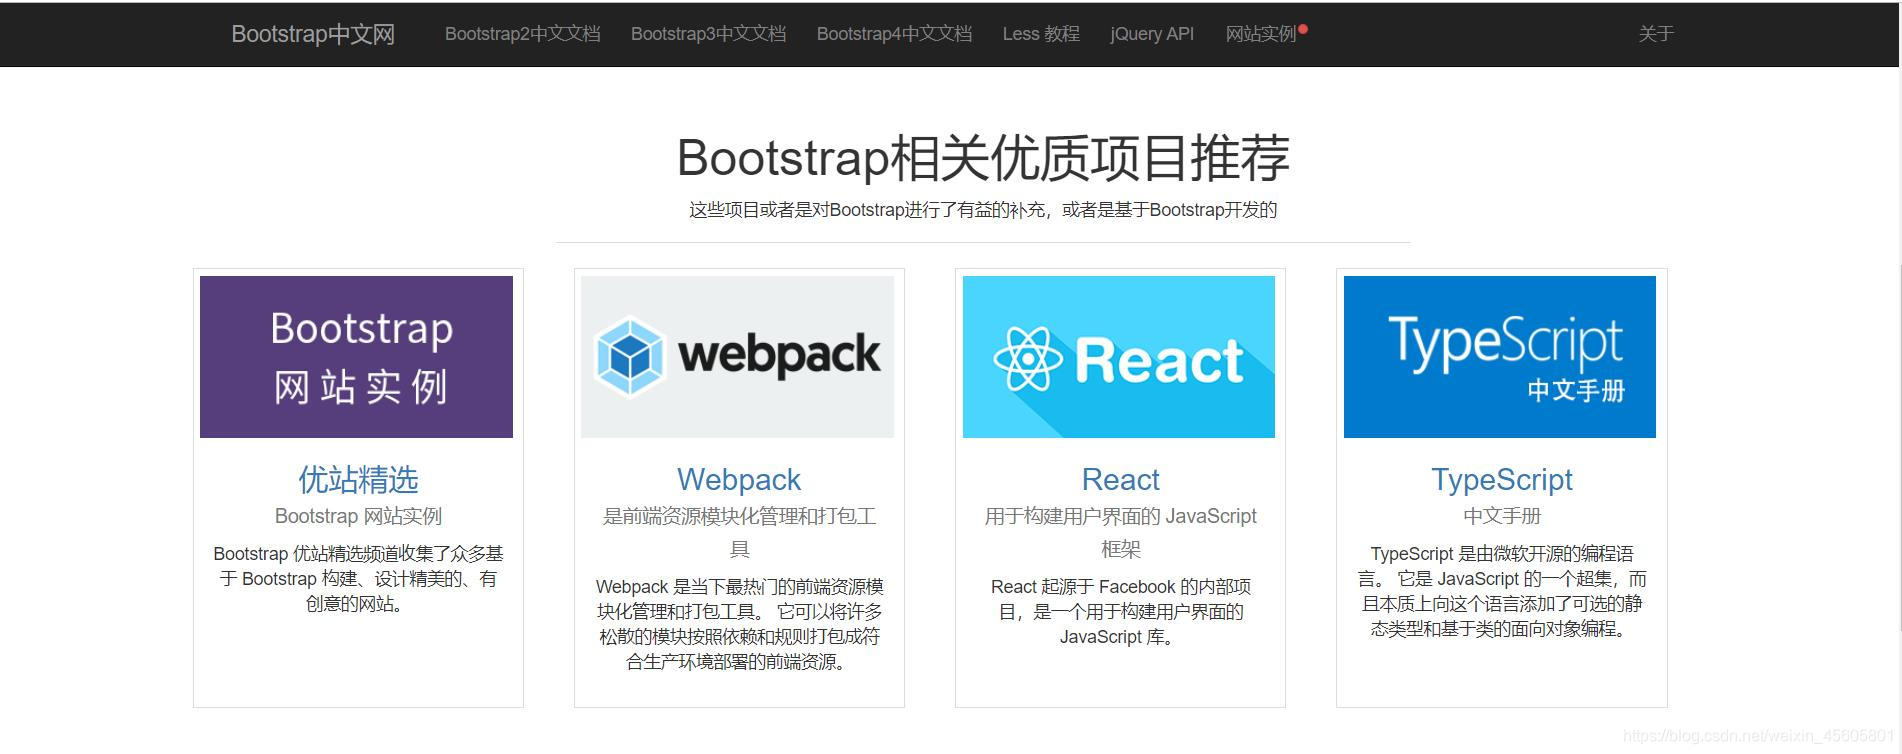Open Bootstrap4中文文档 in the navbar
Image resolution: width=1902 pixels, height=754 pixels.
(x=894, y=34)
